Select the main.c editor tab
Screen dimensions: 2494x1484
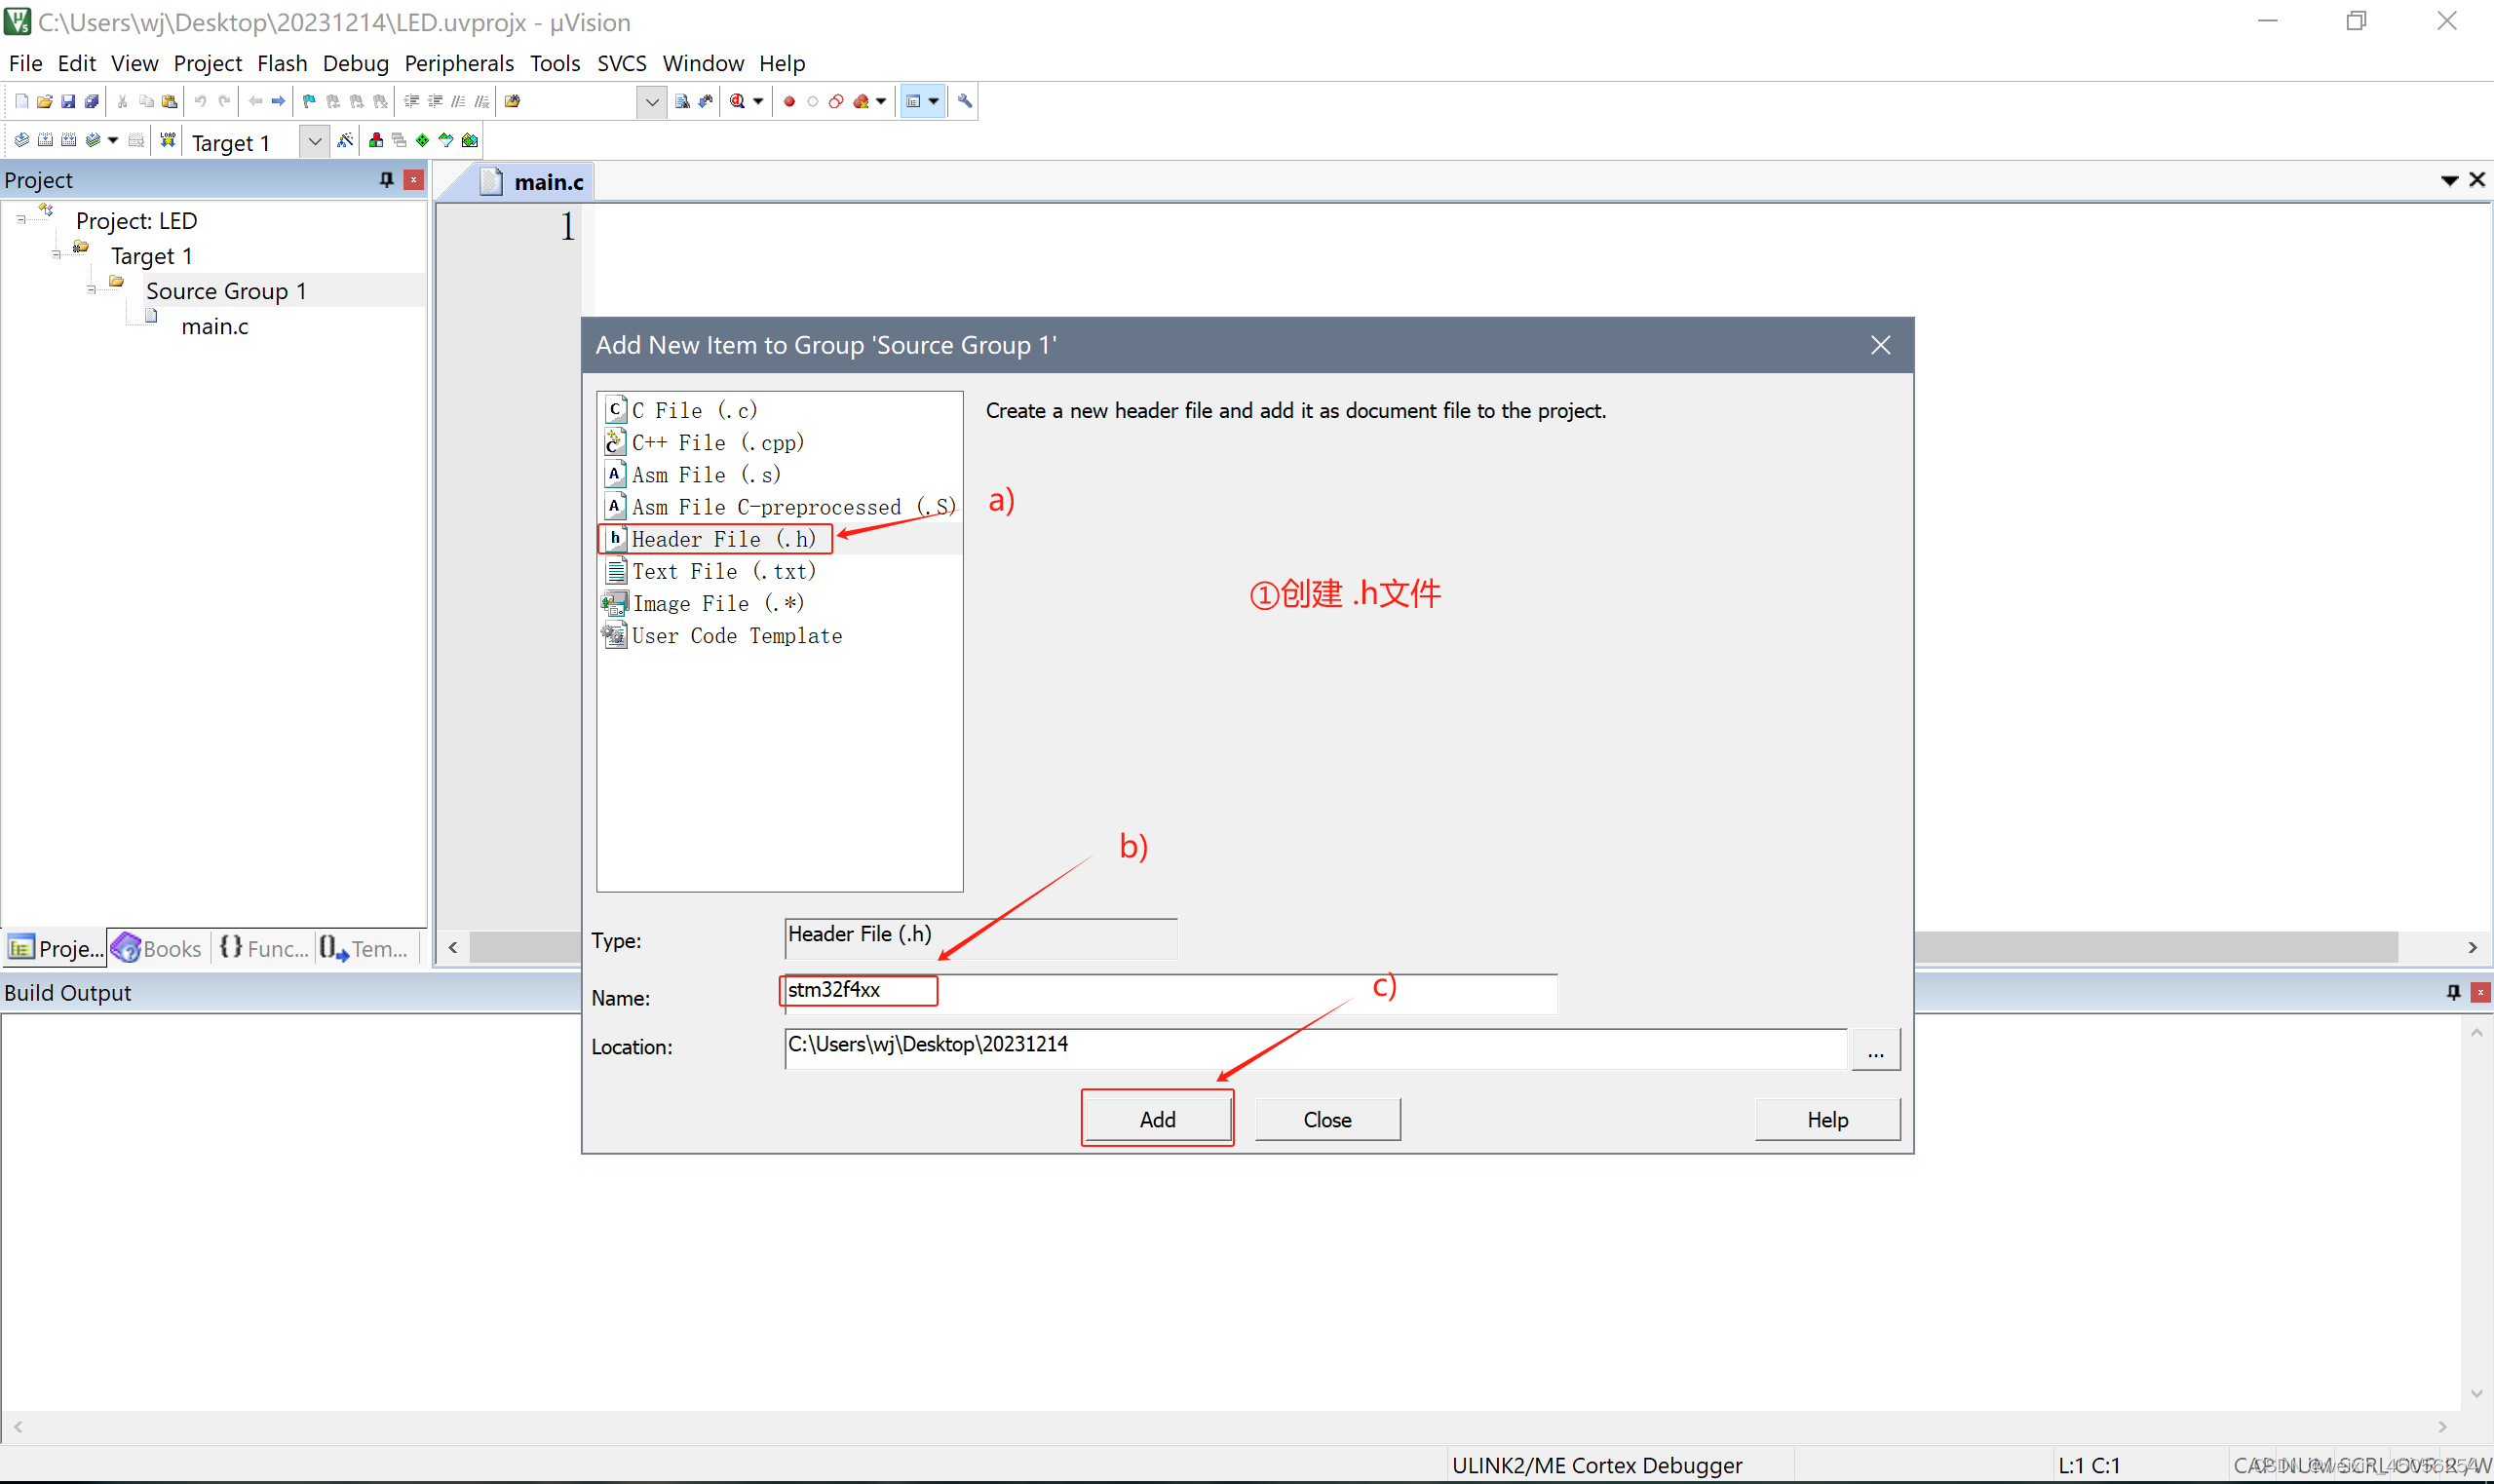(533, 182)
